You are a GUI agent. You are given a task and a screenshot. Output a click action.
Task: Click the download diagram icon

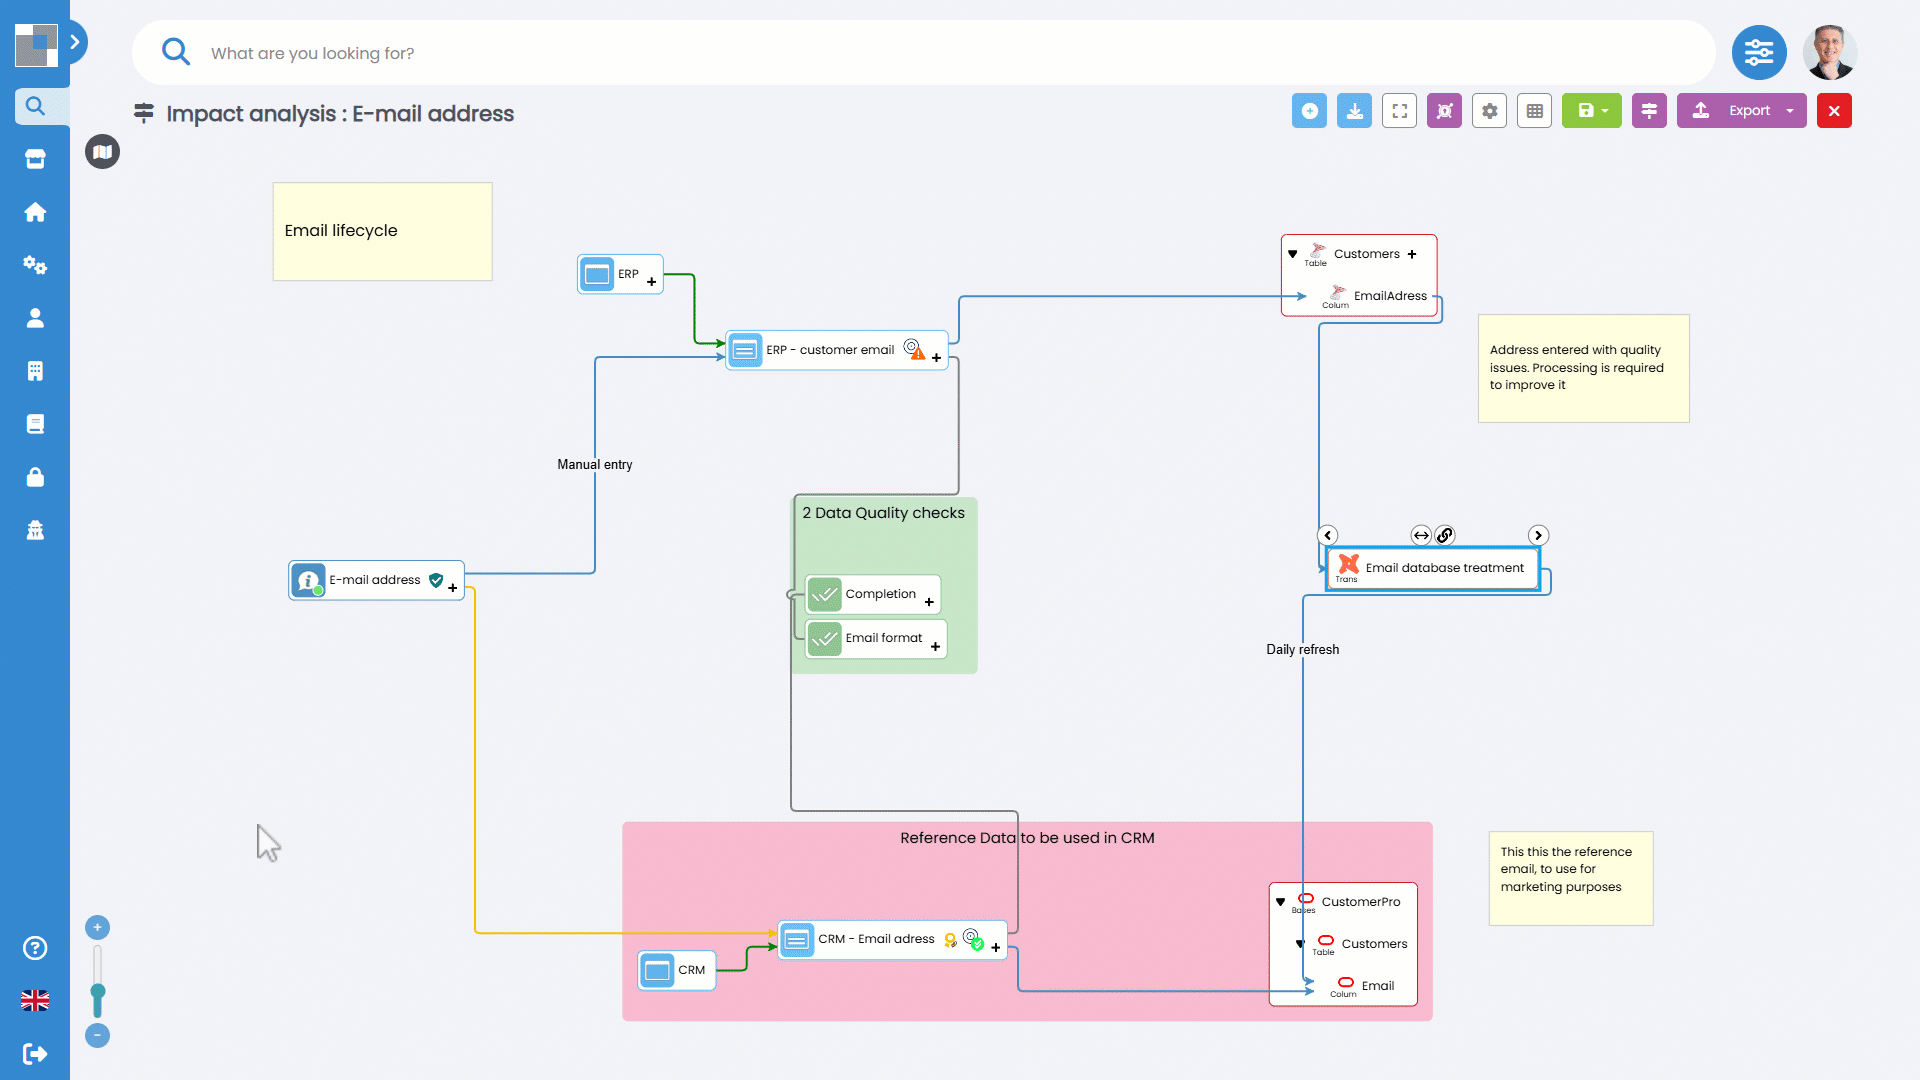pyautogui.click(x=1354, y=111)
